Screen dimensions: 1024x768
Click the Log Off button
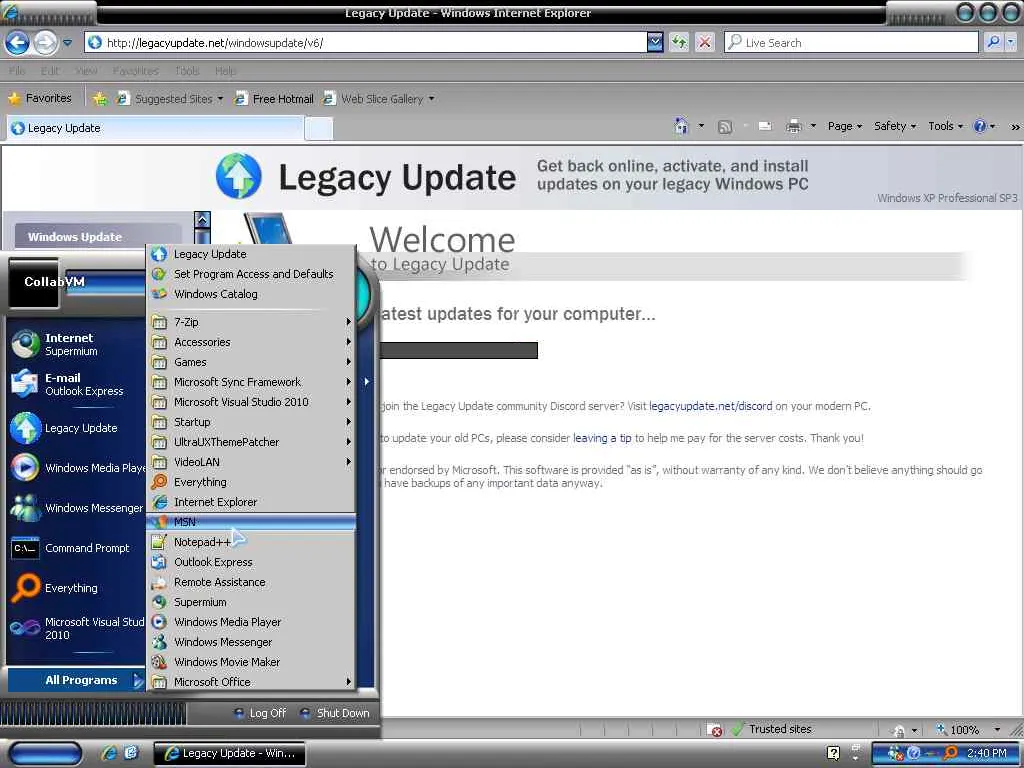[x=260, y=713]
